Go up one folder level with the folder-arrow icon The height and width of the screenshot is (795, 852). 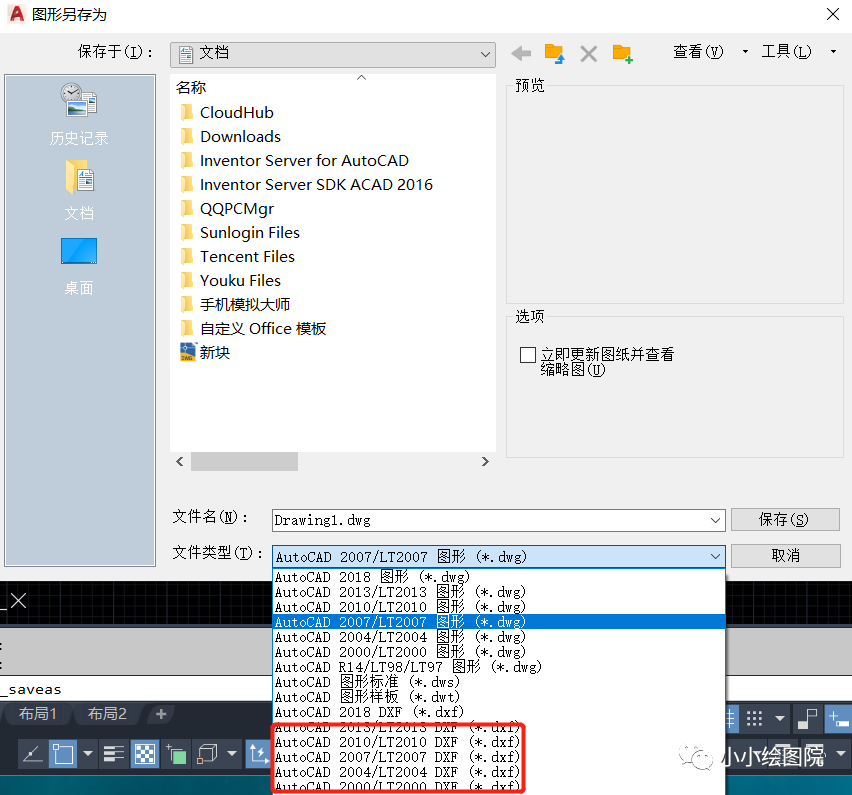tap(554, 53)
